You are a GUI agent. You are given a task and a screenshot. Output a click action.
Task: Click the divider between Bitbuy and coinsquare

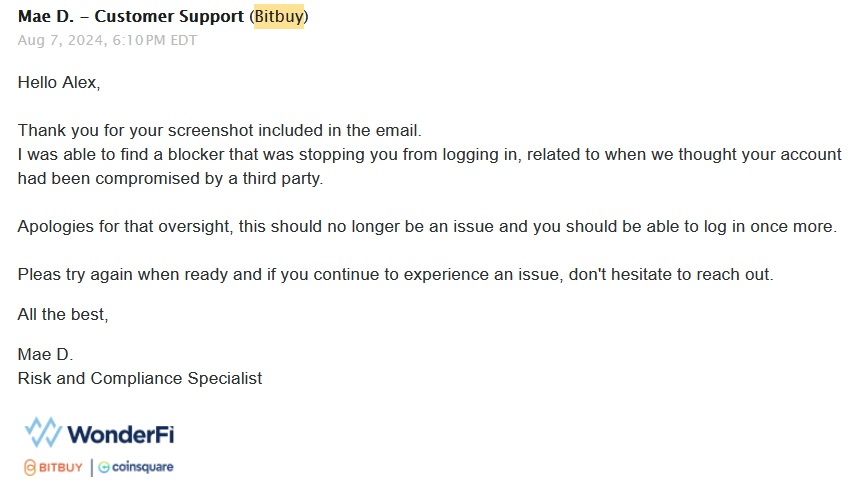point(91,468)
